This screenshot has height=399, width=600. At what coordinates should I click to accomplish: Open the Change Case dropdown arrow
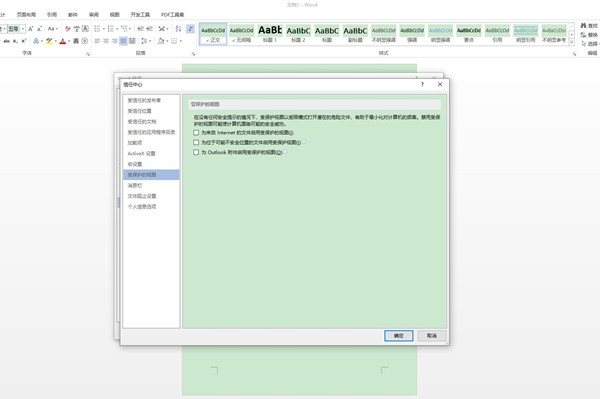pyautogui.click(x=57, y=29)
